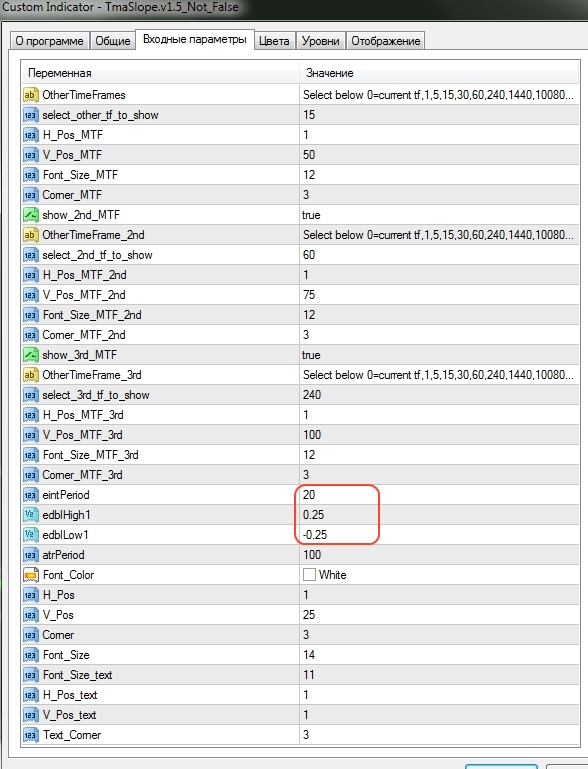Open the 'О программе' tab
Image resolution: width=588 pixels, height=769 pixels.
[x=50, y=41]
